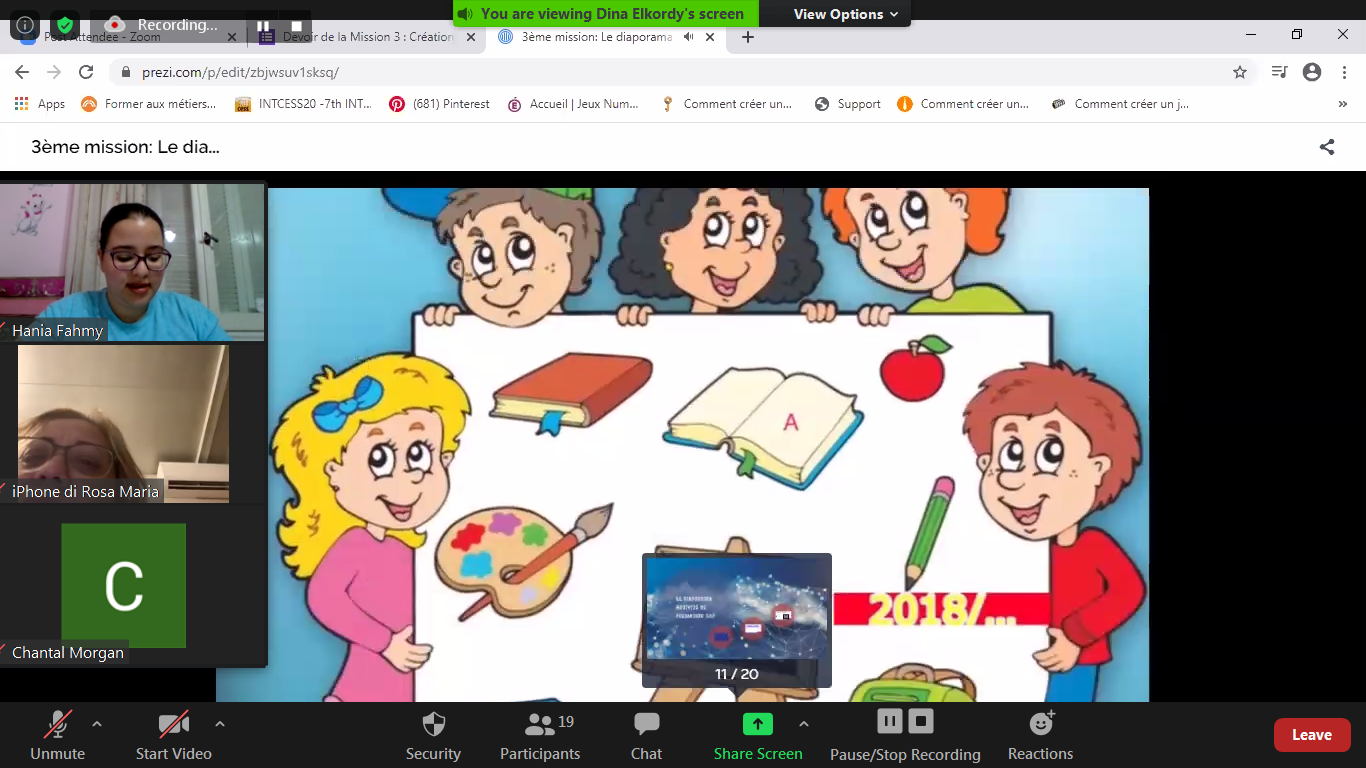
Task: Click the meeting information icon
Action: click(x=25, y=25)
